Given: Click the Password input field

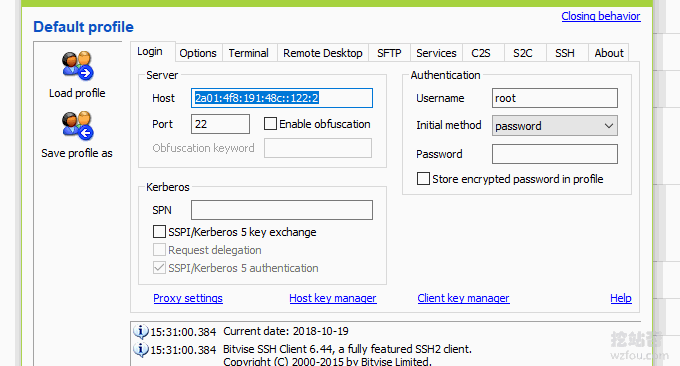Looking at the screenshot, I should click(555, 154).
